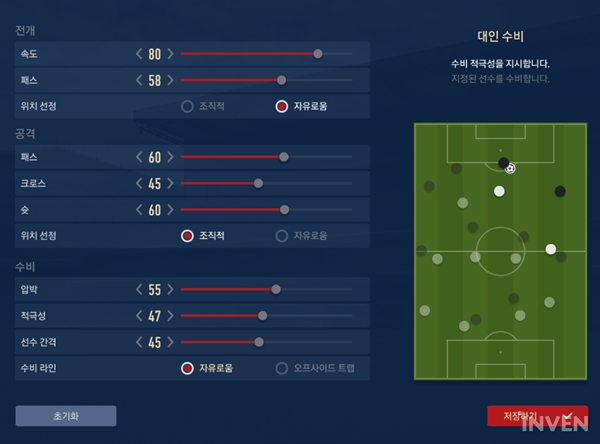This screenshot has height=444, width=600.
Task: Increase 적극성 value with right arrow
Action: pyautogui.click(x=170, y=316)
